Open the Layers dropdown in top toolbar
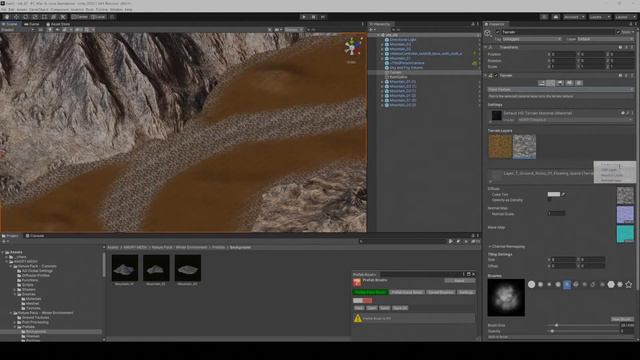Image resolution: width=640 pixels, height=360 pixels. tap(599, 17)
